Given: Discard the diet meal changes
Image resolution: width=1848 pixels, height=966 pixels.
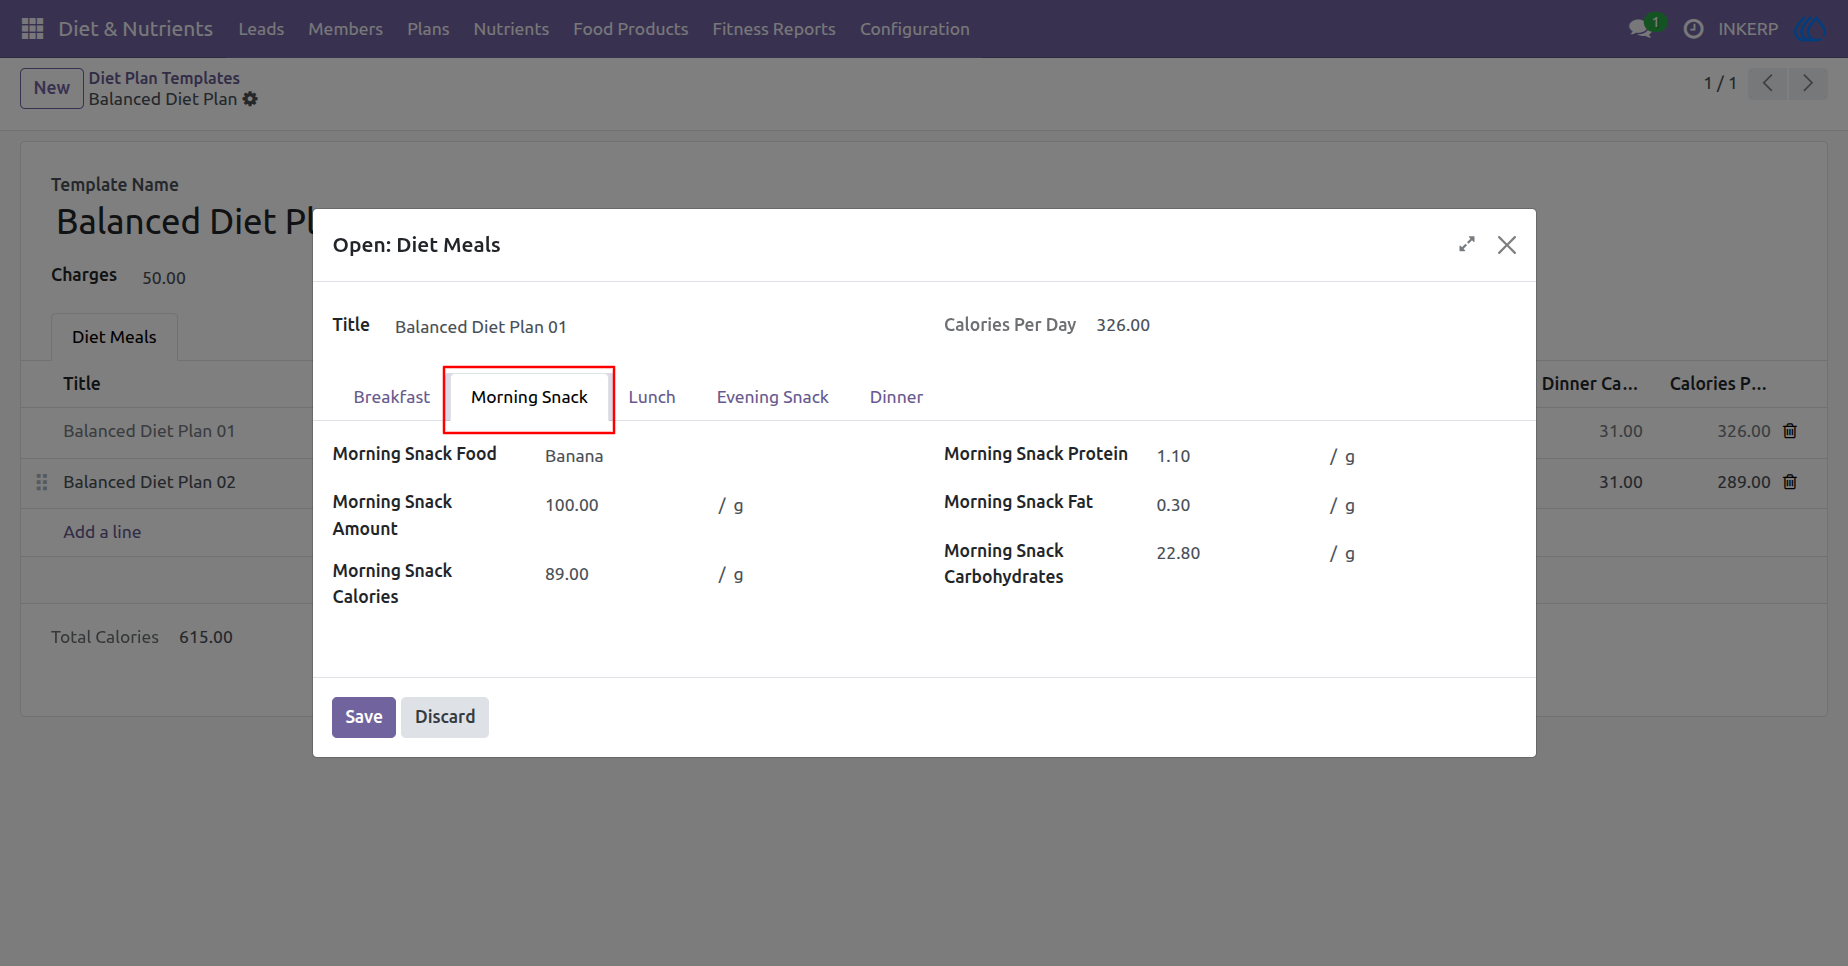Looking at the screenshot, I should 445,717.
